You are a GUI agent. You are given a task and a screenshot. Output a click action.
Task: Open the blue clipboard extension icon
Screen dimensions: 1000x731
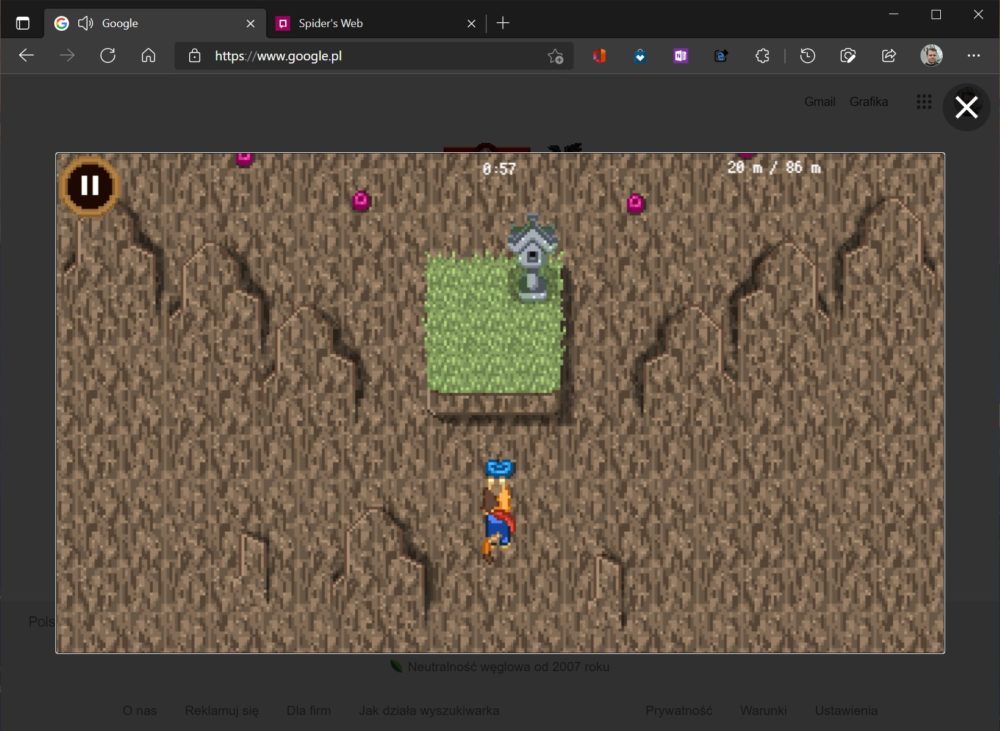pos(721,56)
